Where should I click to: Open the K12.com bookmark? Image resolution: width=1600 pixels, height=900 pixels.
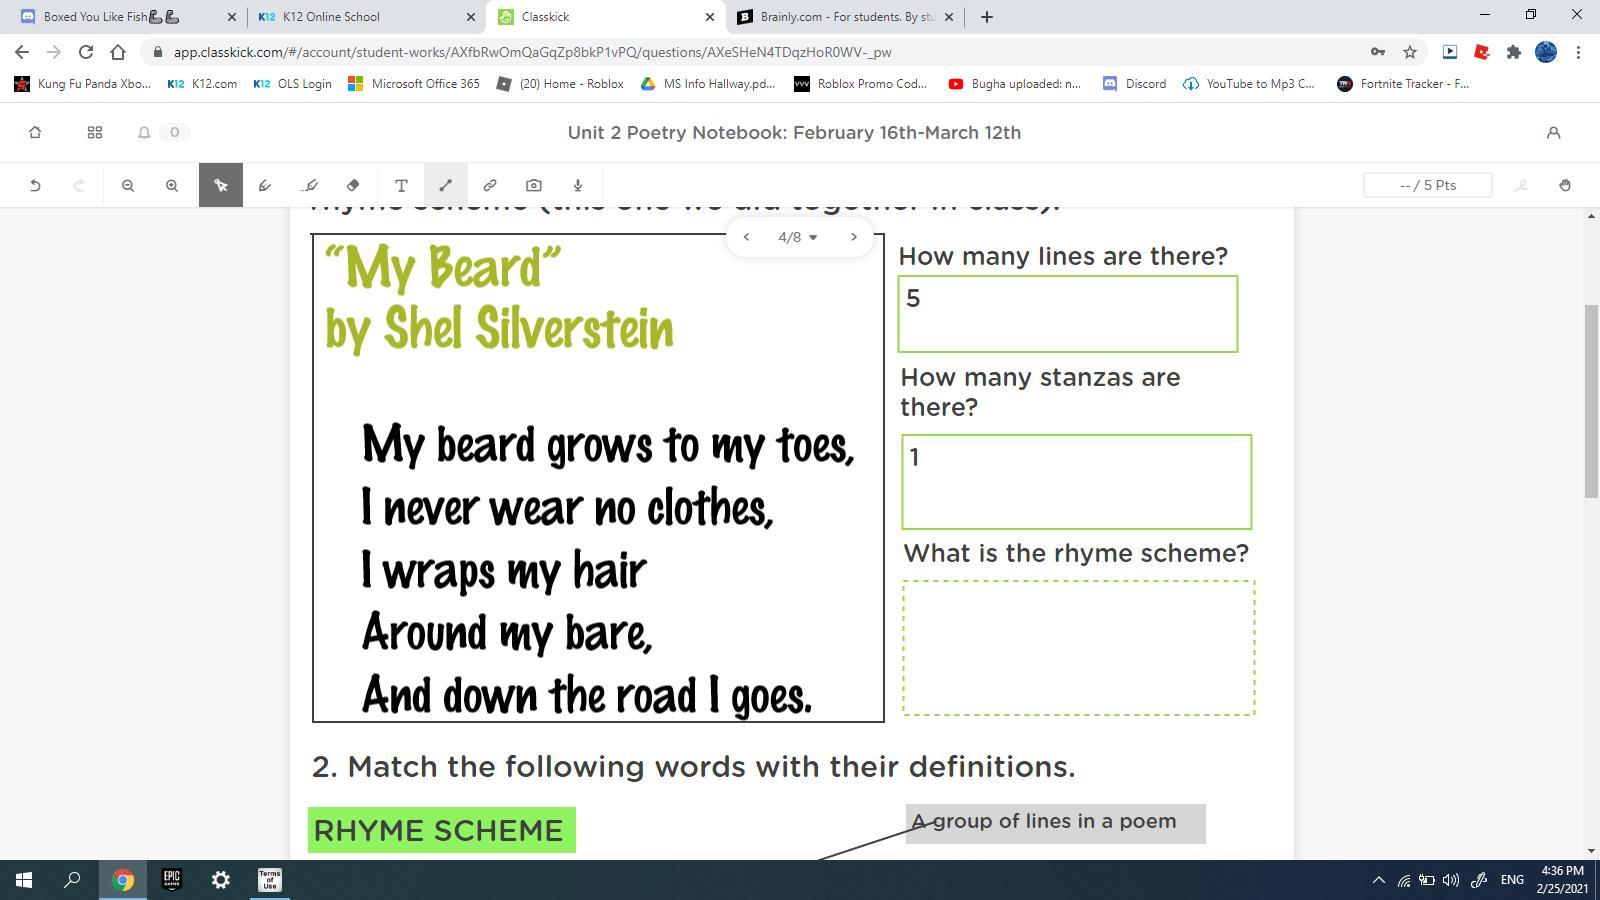pyautogui.click(x=203, y=84)
